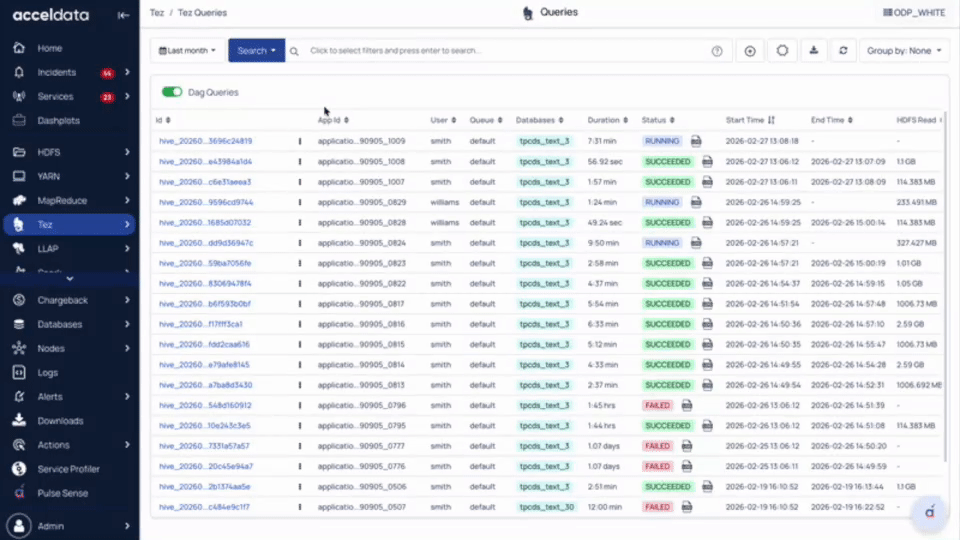Click the search help question mark icon
This screenshot has width=960, height=540.
[x=717, y=51]
